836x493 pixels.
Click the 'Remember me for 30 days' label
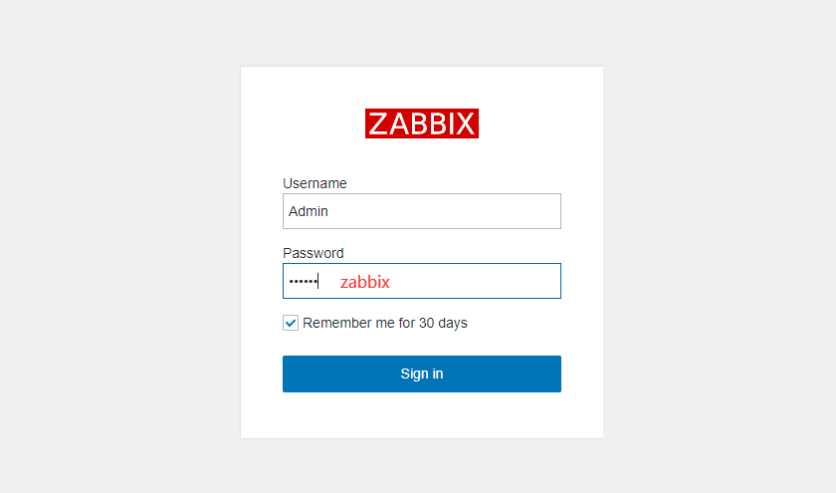tap(385, 323)
